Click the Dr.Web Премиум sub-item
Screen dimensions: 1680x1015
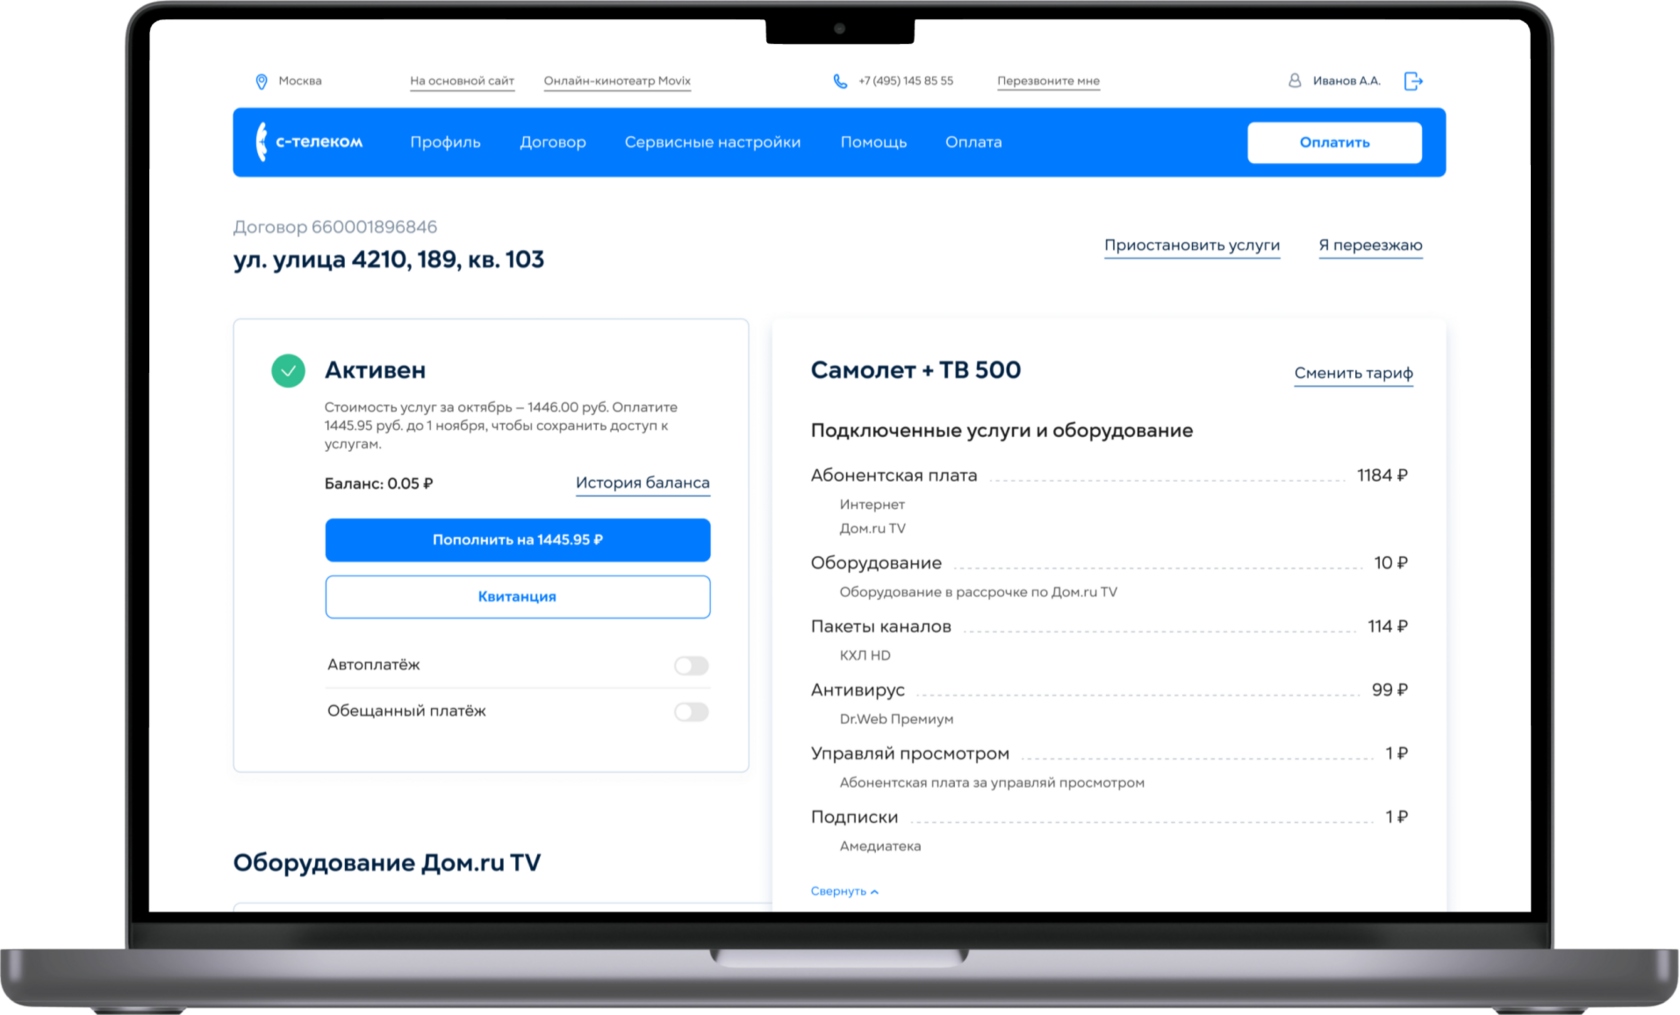coord(896,719)
